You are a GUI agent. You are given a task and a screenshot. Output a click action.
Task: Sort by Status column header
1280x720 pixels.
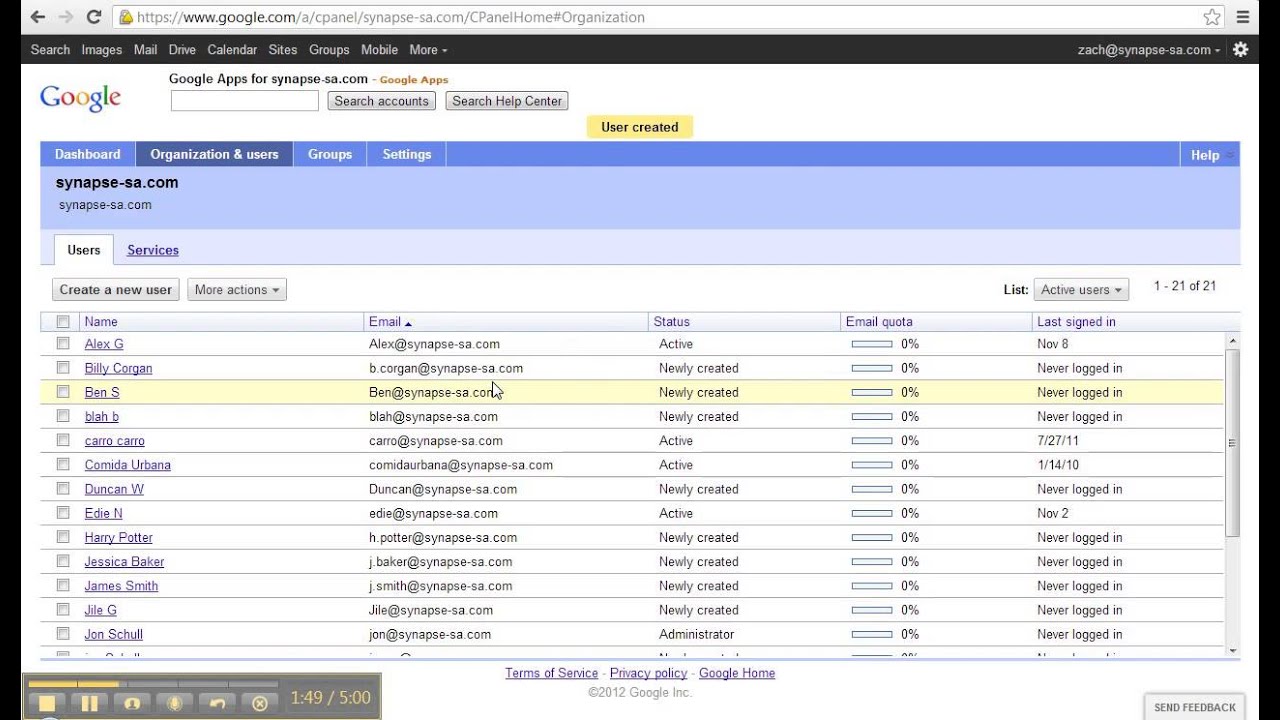672,322
